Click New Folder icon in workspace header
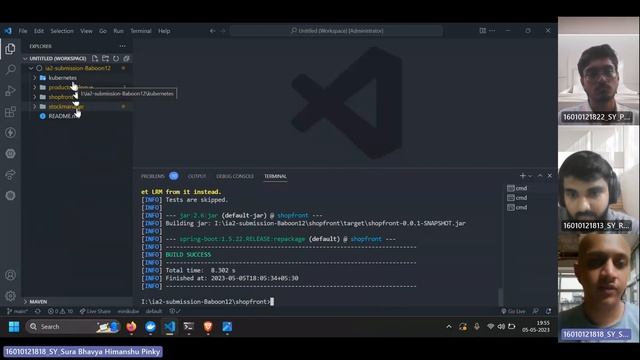The height and width of the screenshot is (360, 640). (x=105, y=58)
